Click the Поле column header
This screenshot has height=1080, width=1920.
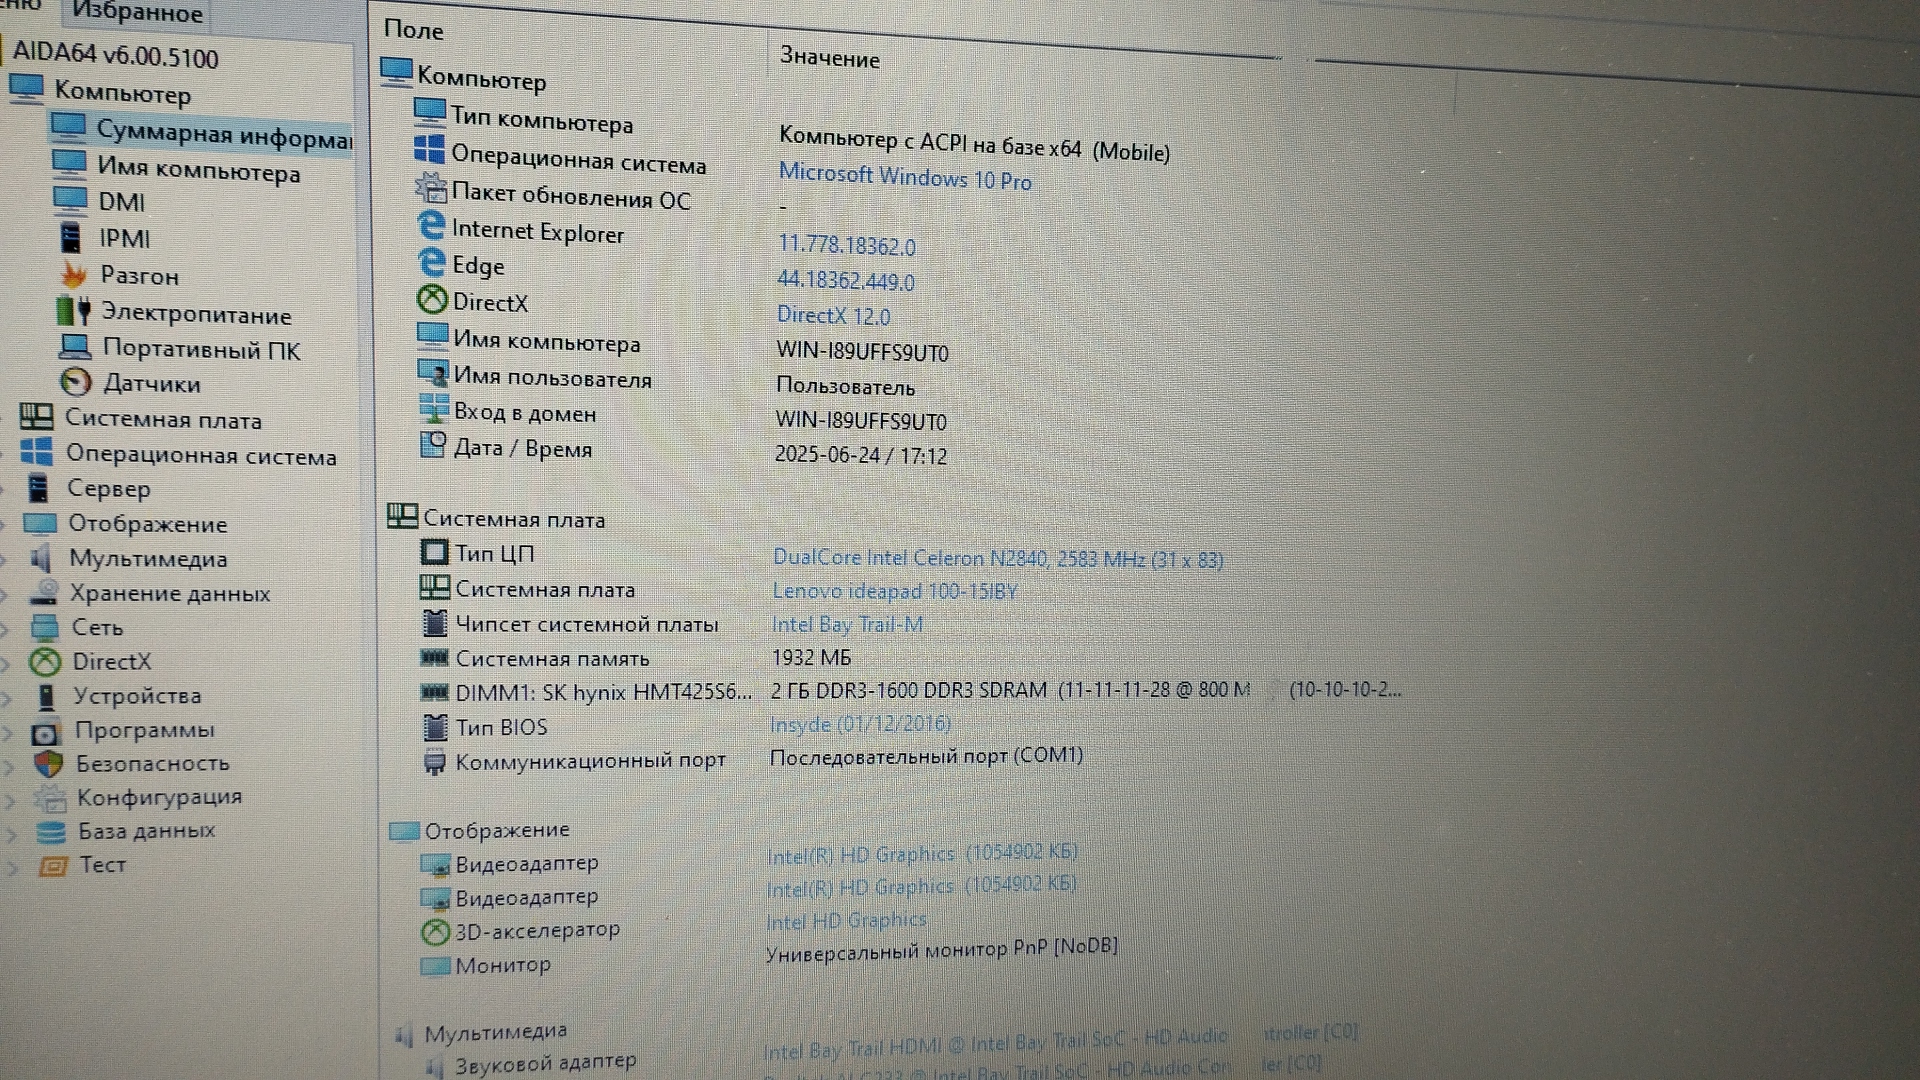413,30
